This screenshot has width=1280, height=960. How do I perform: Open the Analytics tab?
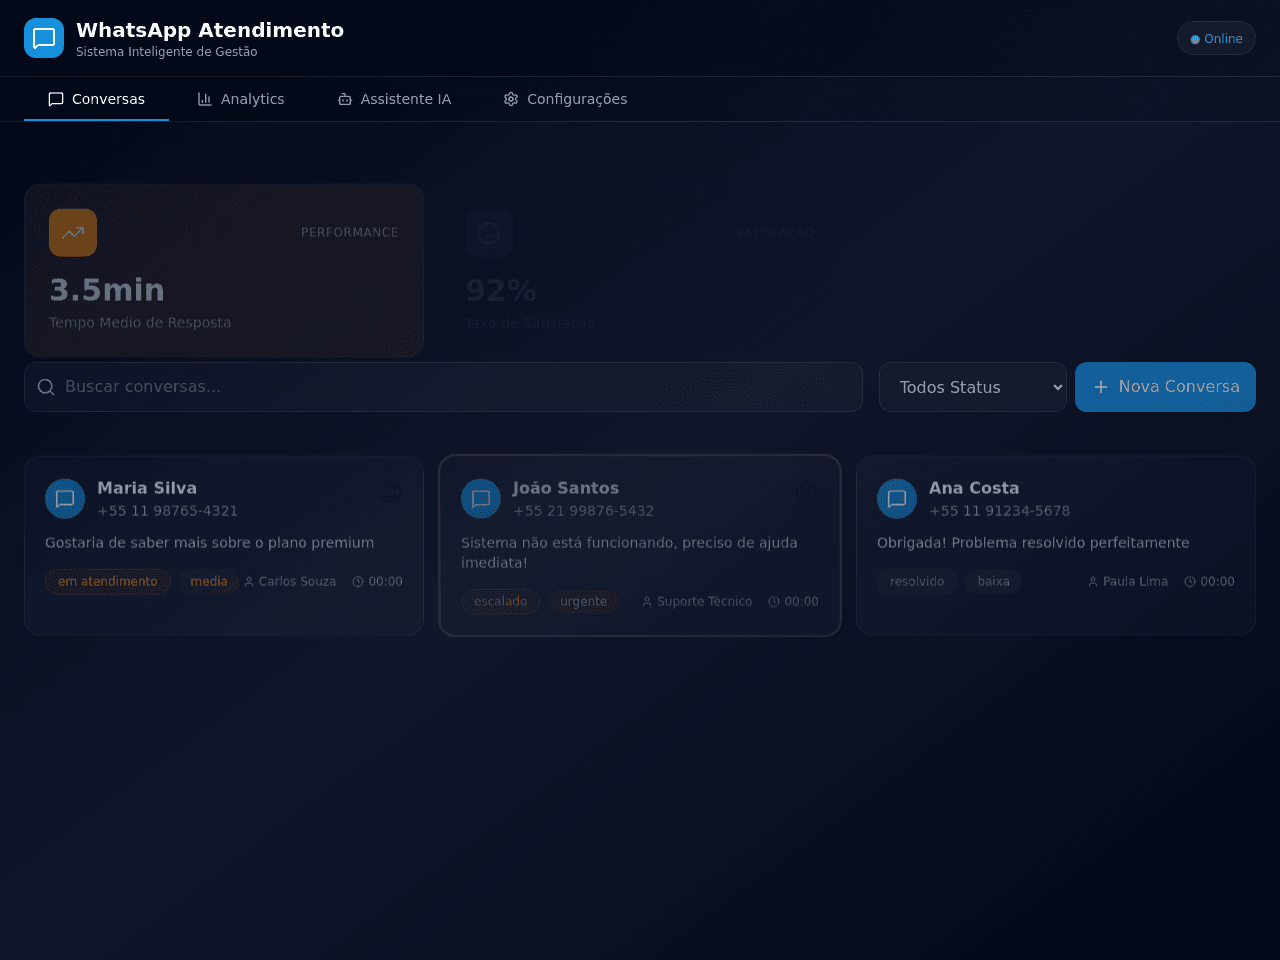point(241,99)
